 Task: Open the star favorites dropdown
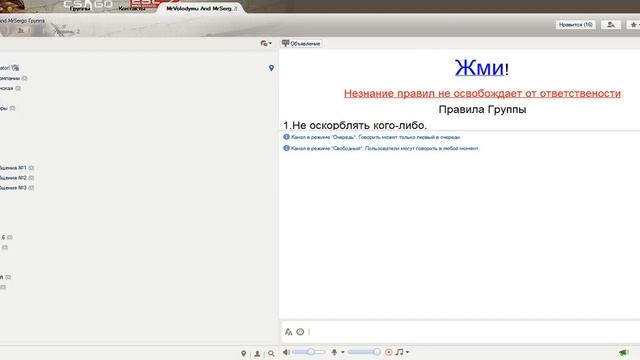click(x=634, y=25)
